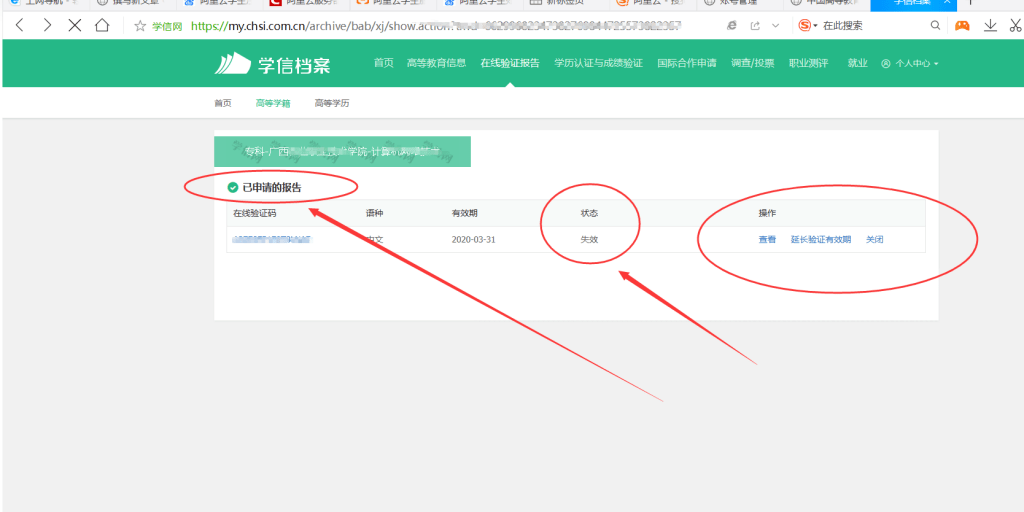Click the magnifier search icon
Viewport: 1024px width, 512px height.
pyautogui.click(x=936, y=26)
